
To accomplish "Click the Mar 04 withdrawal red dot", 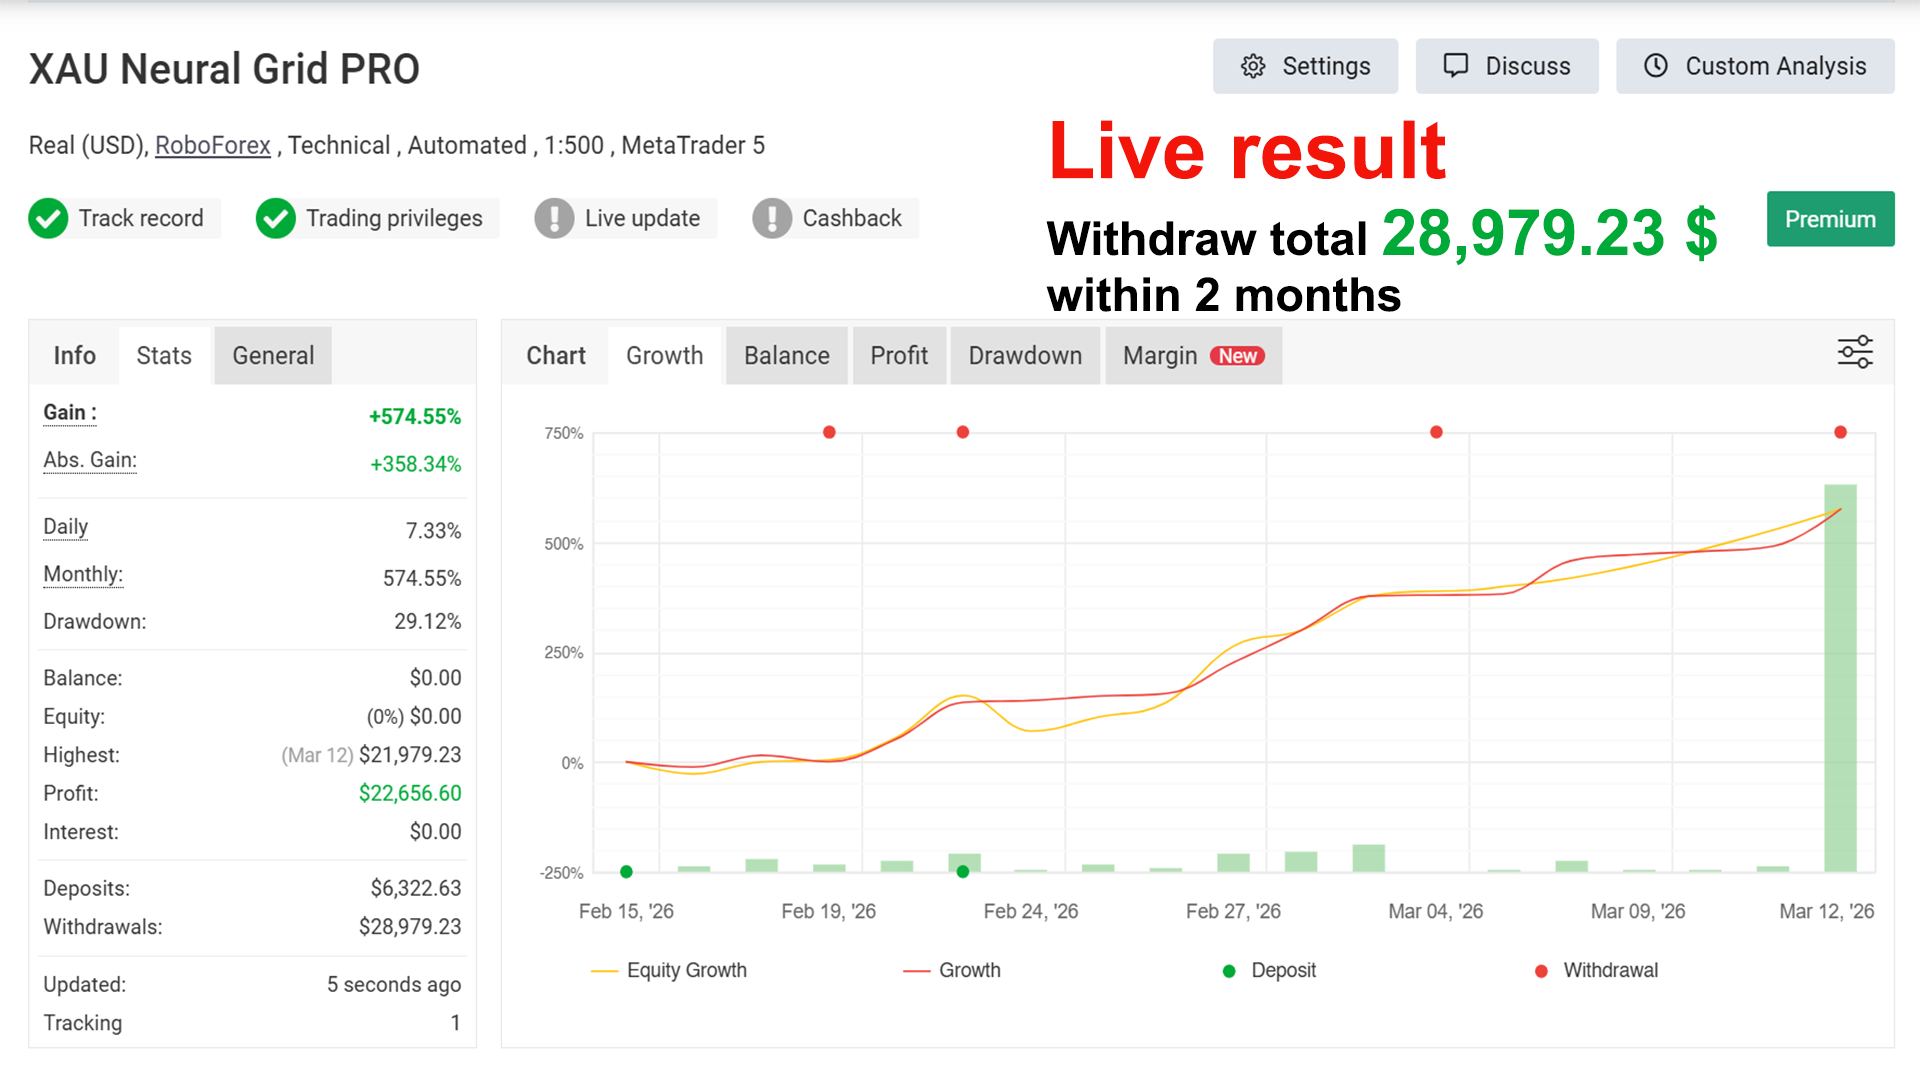I will (1436, 432).
